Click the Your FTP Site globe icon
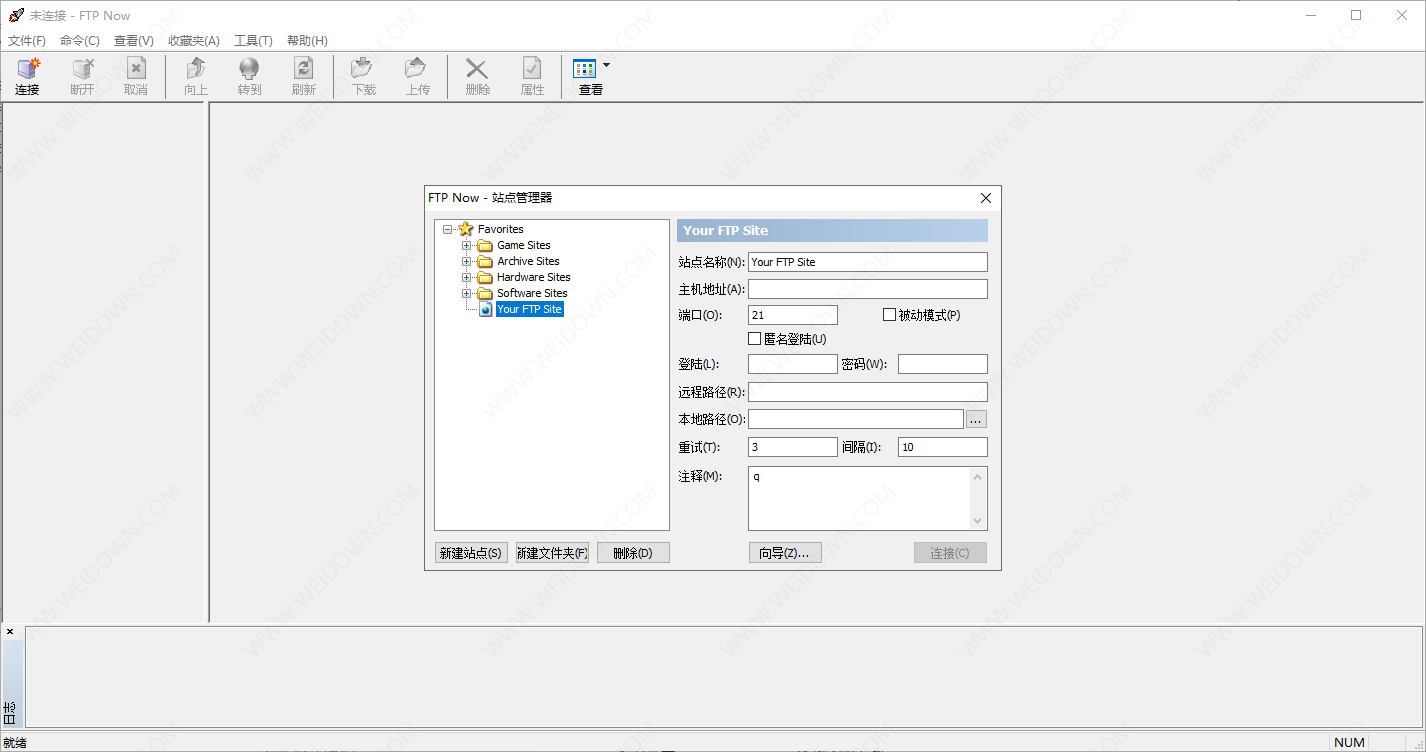The width and height of the screenshot is (1426, 752). click(486, 309)
